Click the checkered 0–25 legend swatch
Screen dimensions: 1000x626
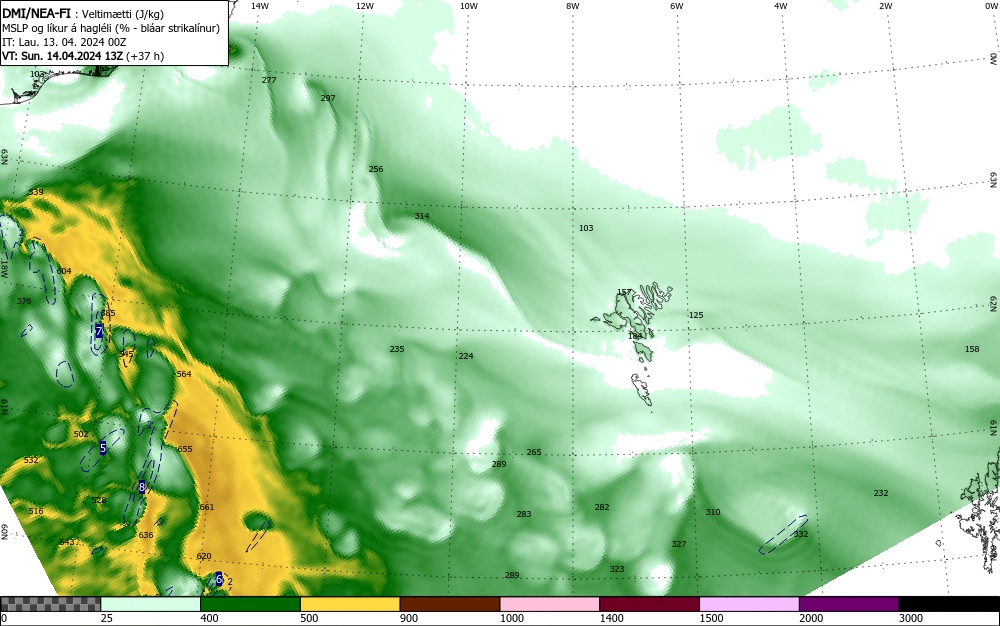[50, 604]
